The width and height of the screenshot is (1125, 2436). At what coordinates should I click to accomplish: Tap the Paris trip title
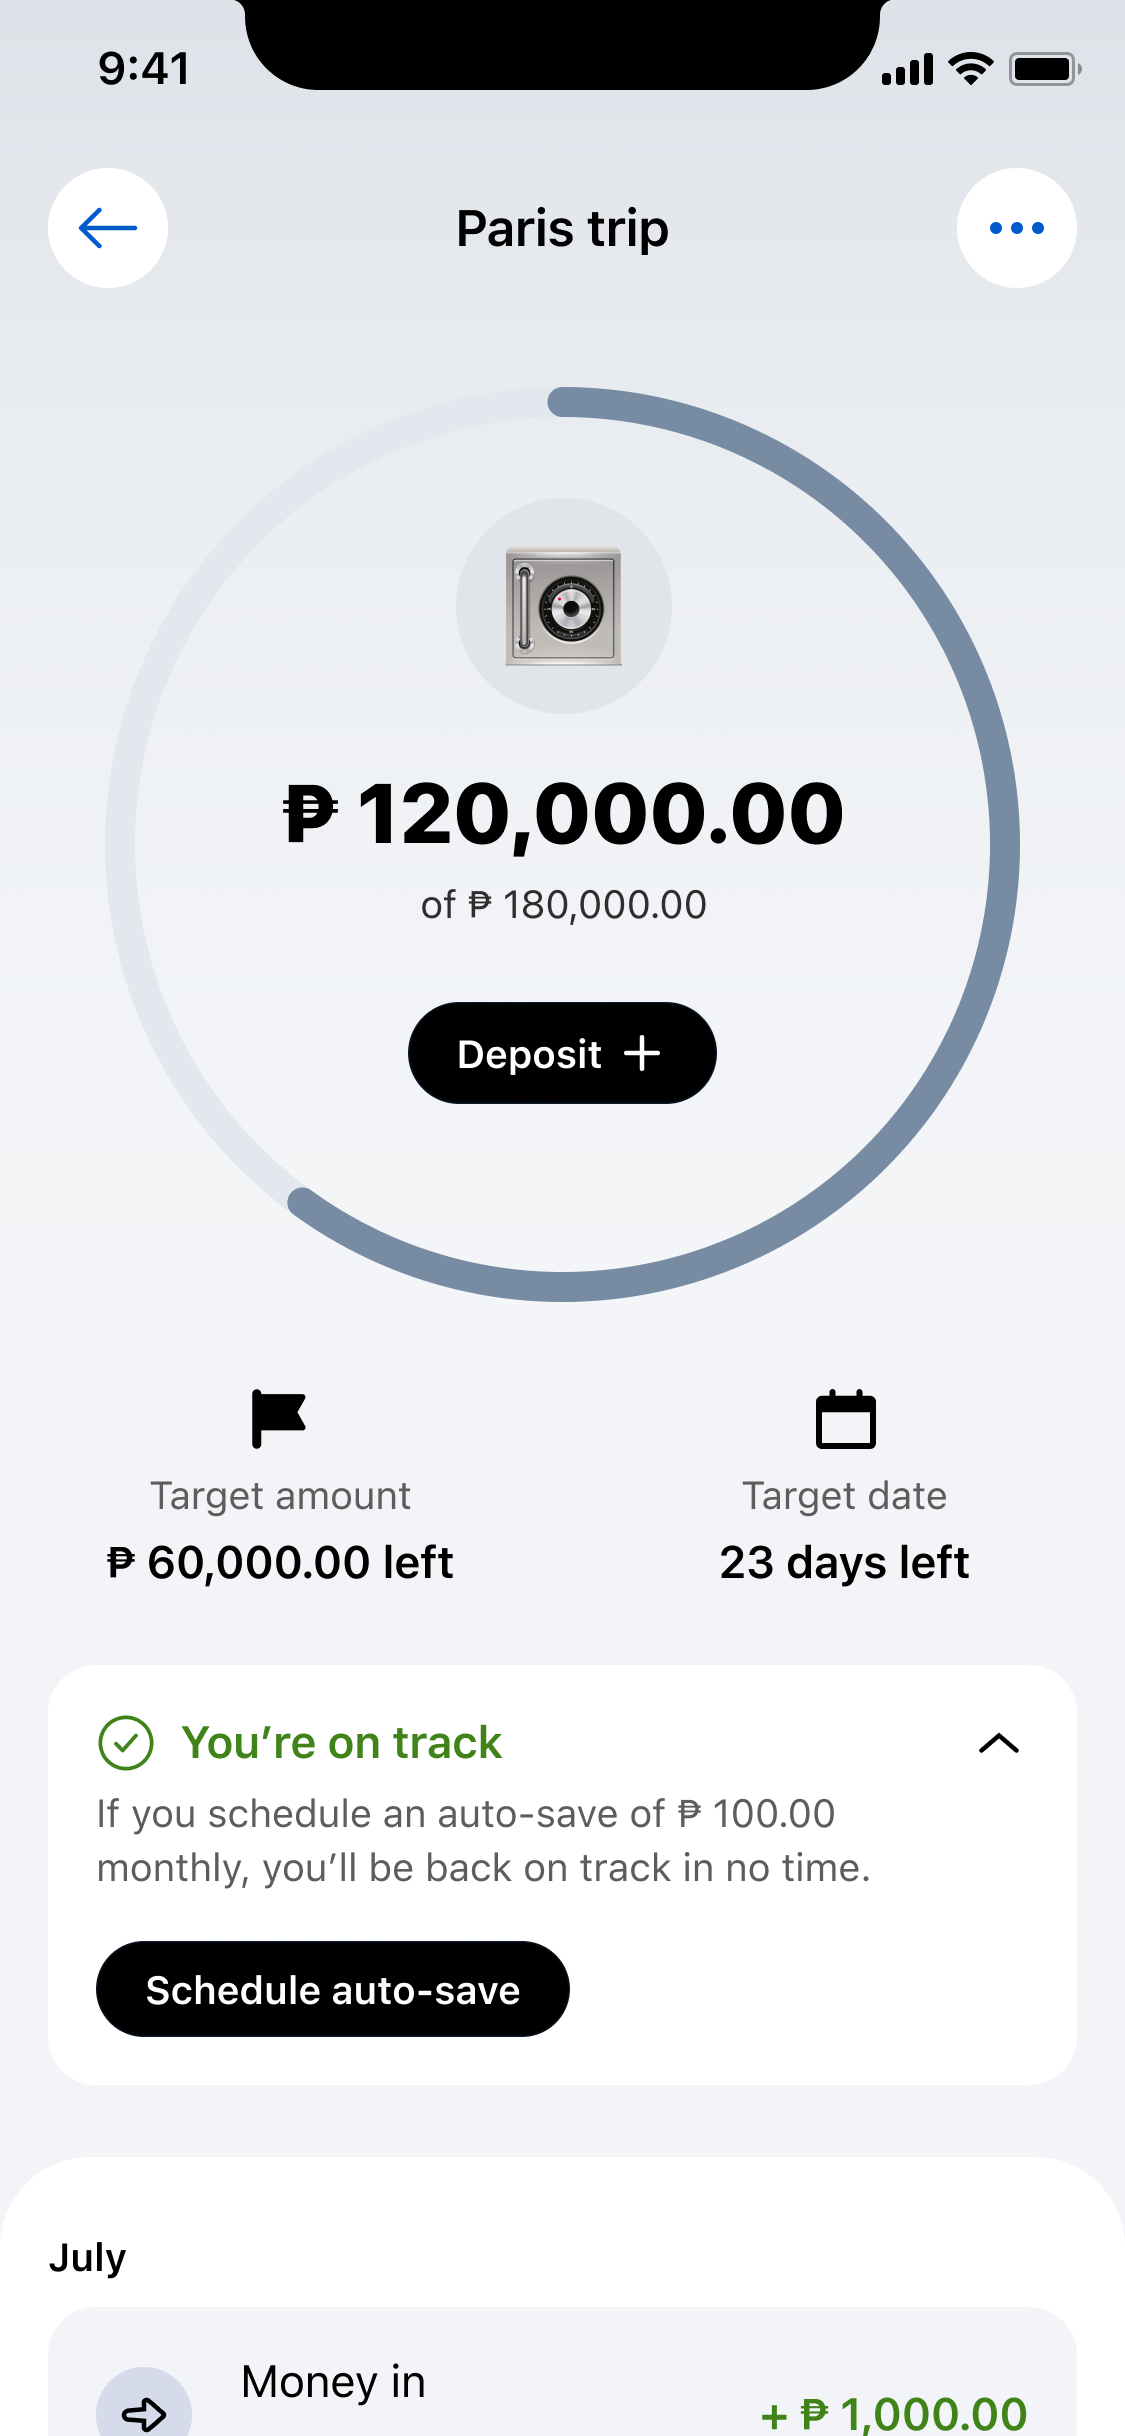tap(562, 228)
